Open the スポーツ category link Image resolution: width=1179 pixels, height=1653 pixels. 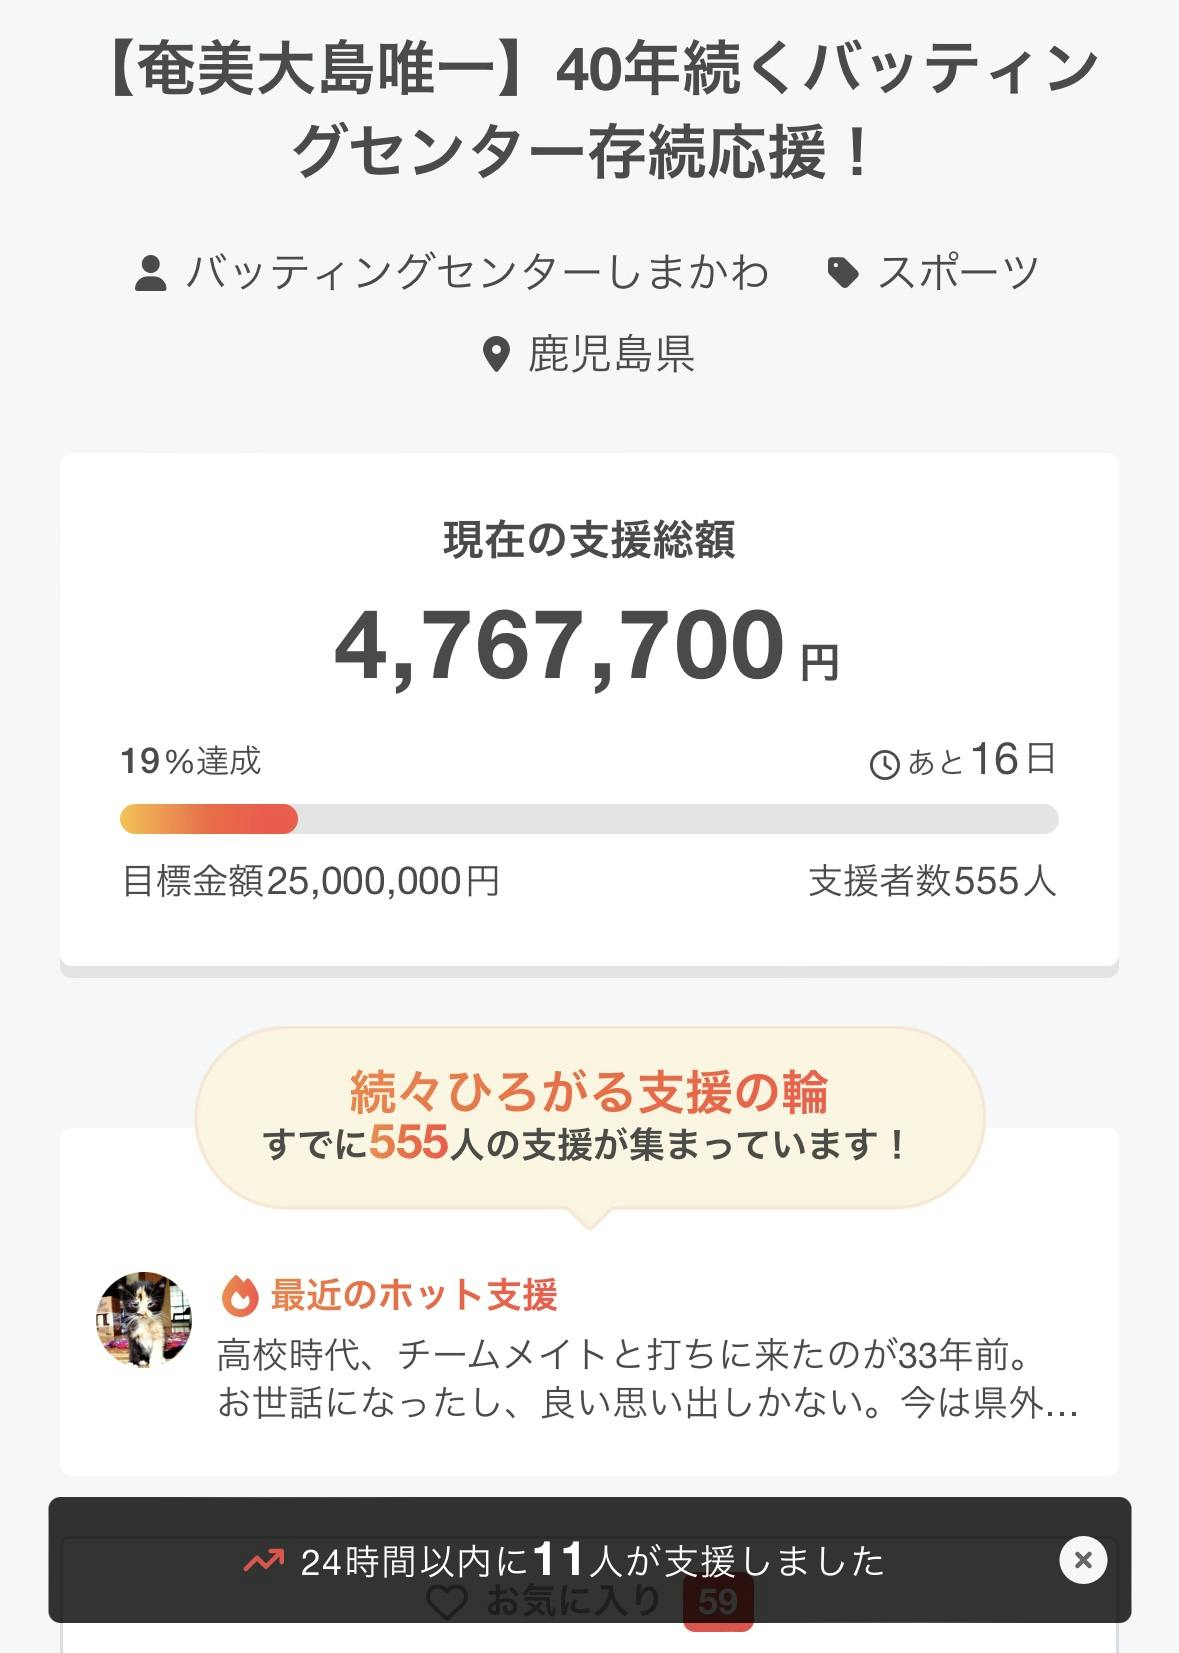(958, 272)
